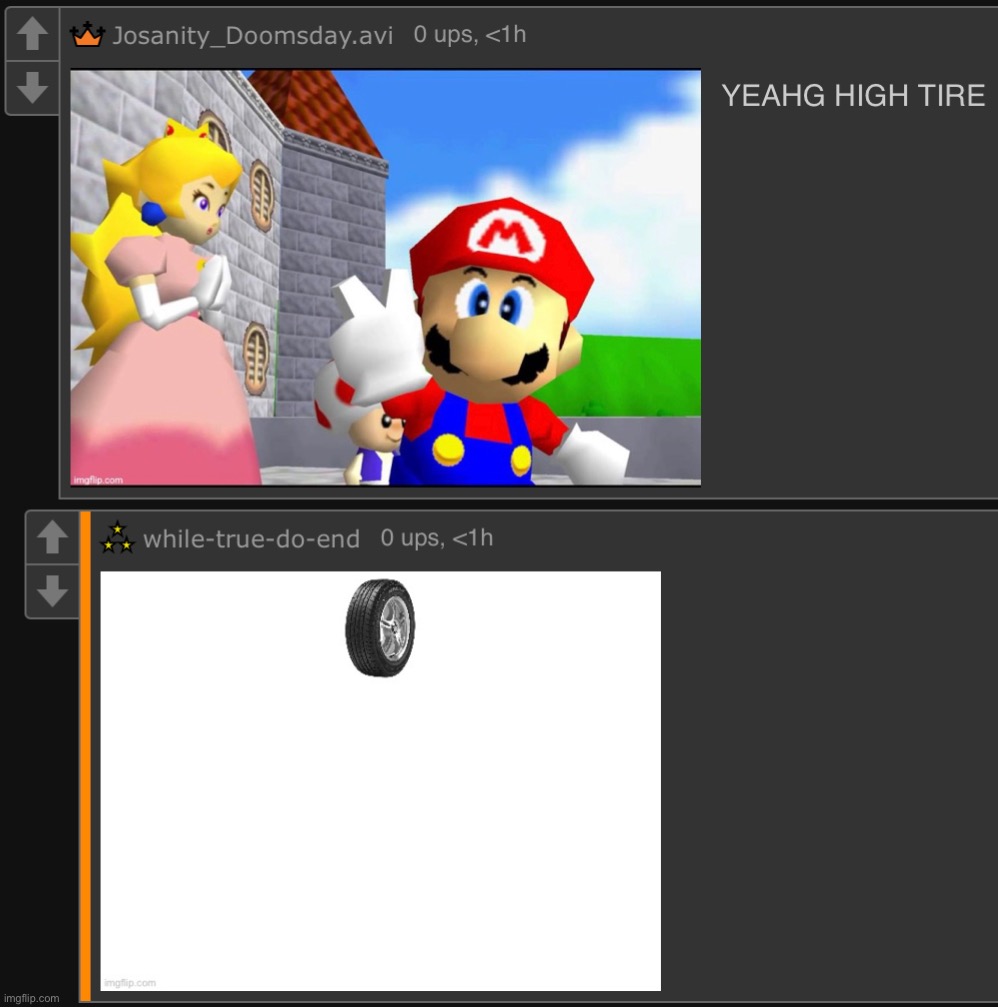Image resolution: width=998 pixels, height=1007 pixels.
Task: Open the Mario and Peach comment image
Action: (x=385, y=277)
